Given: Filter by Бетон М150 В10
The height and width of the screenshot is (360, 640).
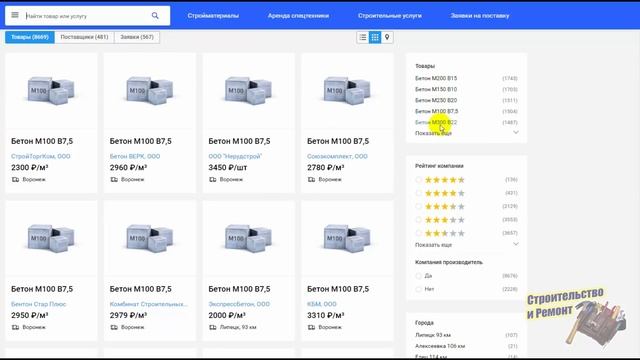Looking at the screenshot, I should pos(436,89).
